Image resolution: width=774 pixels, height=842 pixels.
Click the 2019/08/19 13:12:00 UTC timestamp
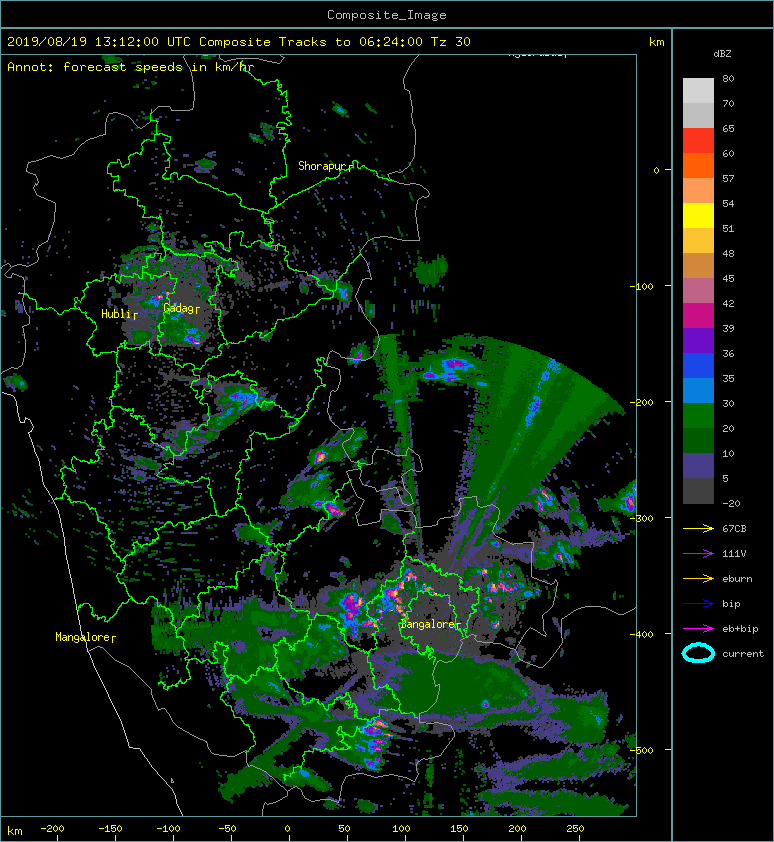pos(98,42)
